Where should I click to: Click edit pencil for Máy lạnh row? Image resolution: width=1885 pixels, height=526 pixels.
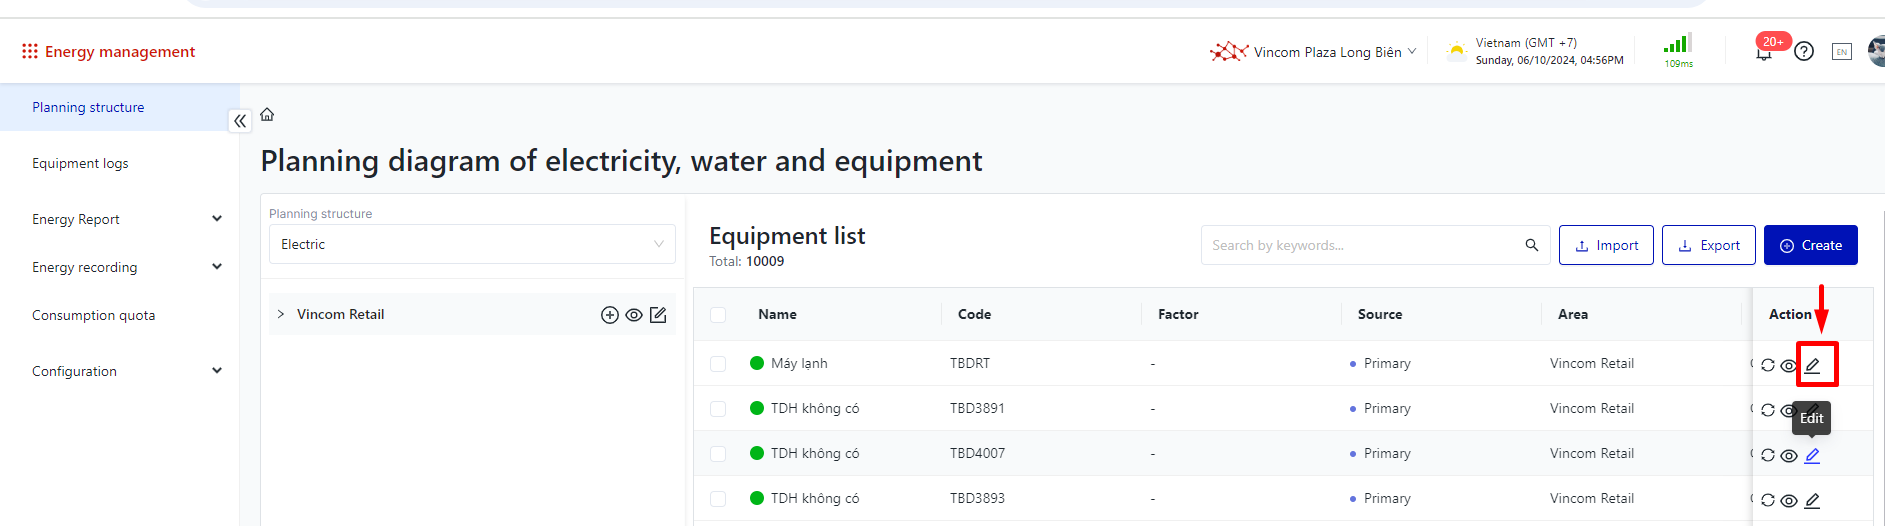click(x=1812, y=365)
